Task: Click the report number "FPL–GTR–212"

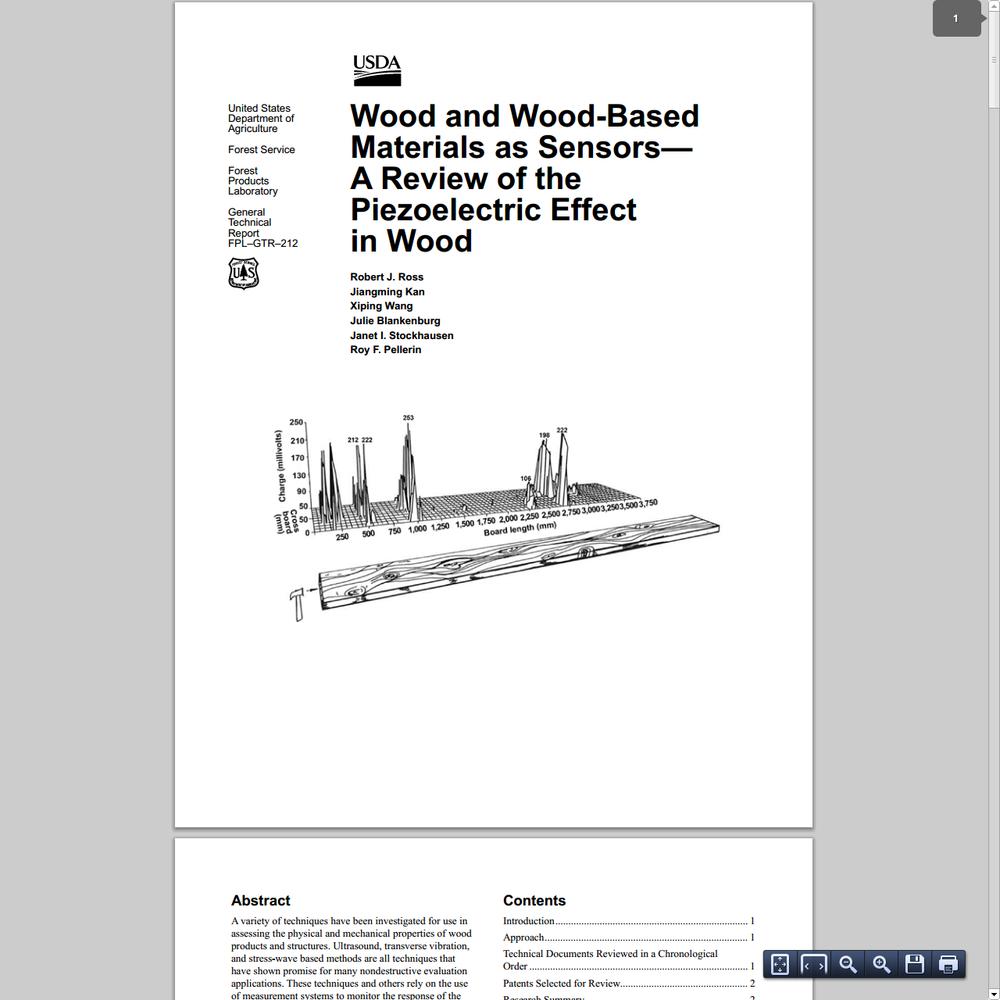Action: 263,244
